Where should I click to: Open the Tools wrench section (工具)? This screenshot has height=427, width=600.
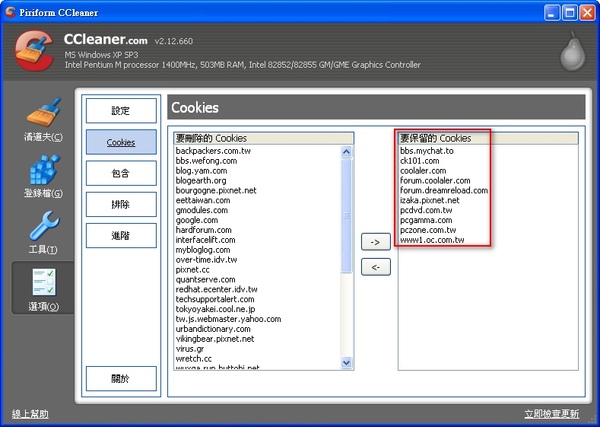tap(43, 232)
